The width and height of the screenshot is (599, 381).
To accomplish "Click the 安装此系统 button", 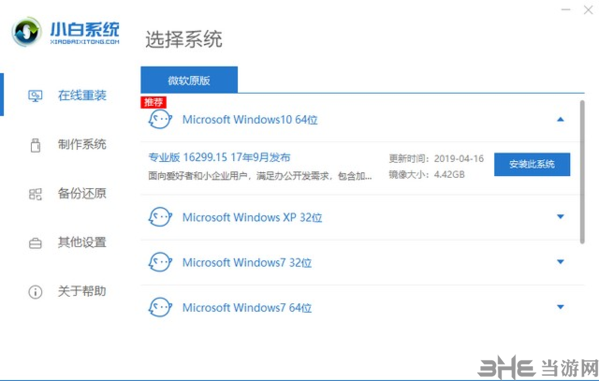I will tap(532, 164).
